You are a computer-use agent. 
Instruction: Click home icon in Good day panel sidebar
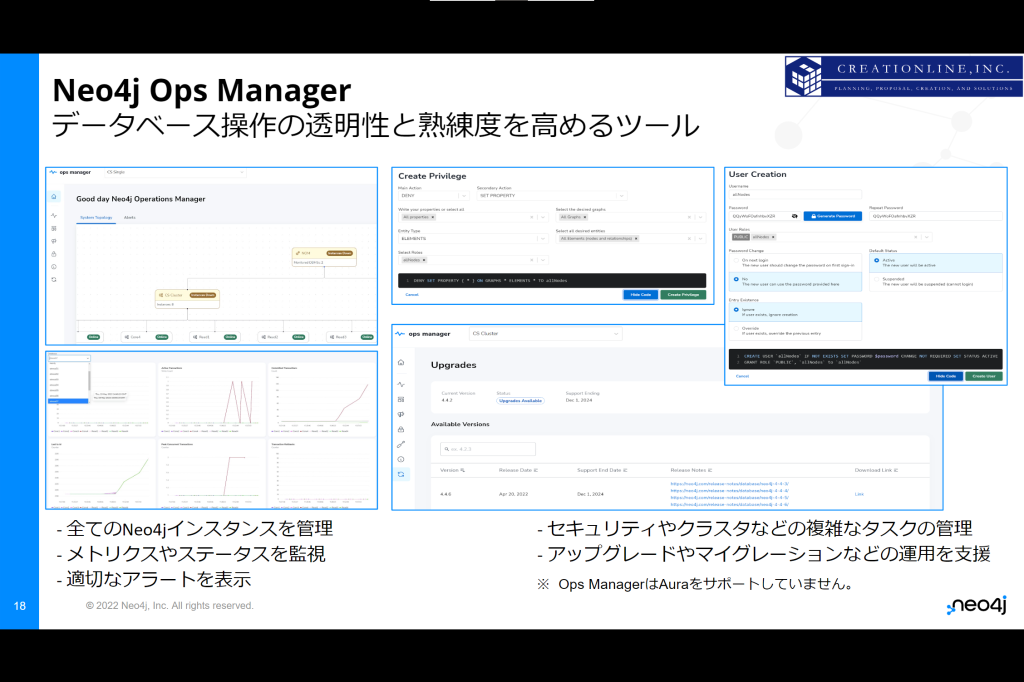[x=54, y=196]
